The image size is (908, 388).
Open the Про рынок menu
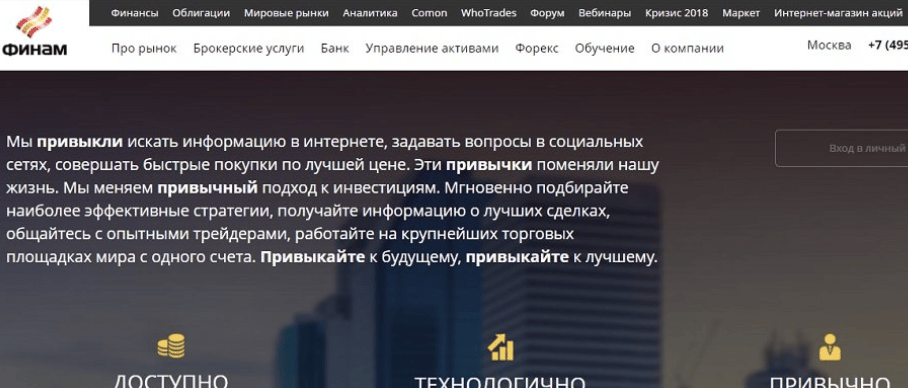[x=144, y=49]
